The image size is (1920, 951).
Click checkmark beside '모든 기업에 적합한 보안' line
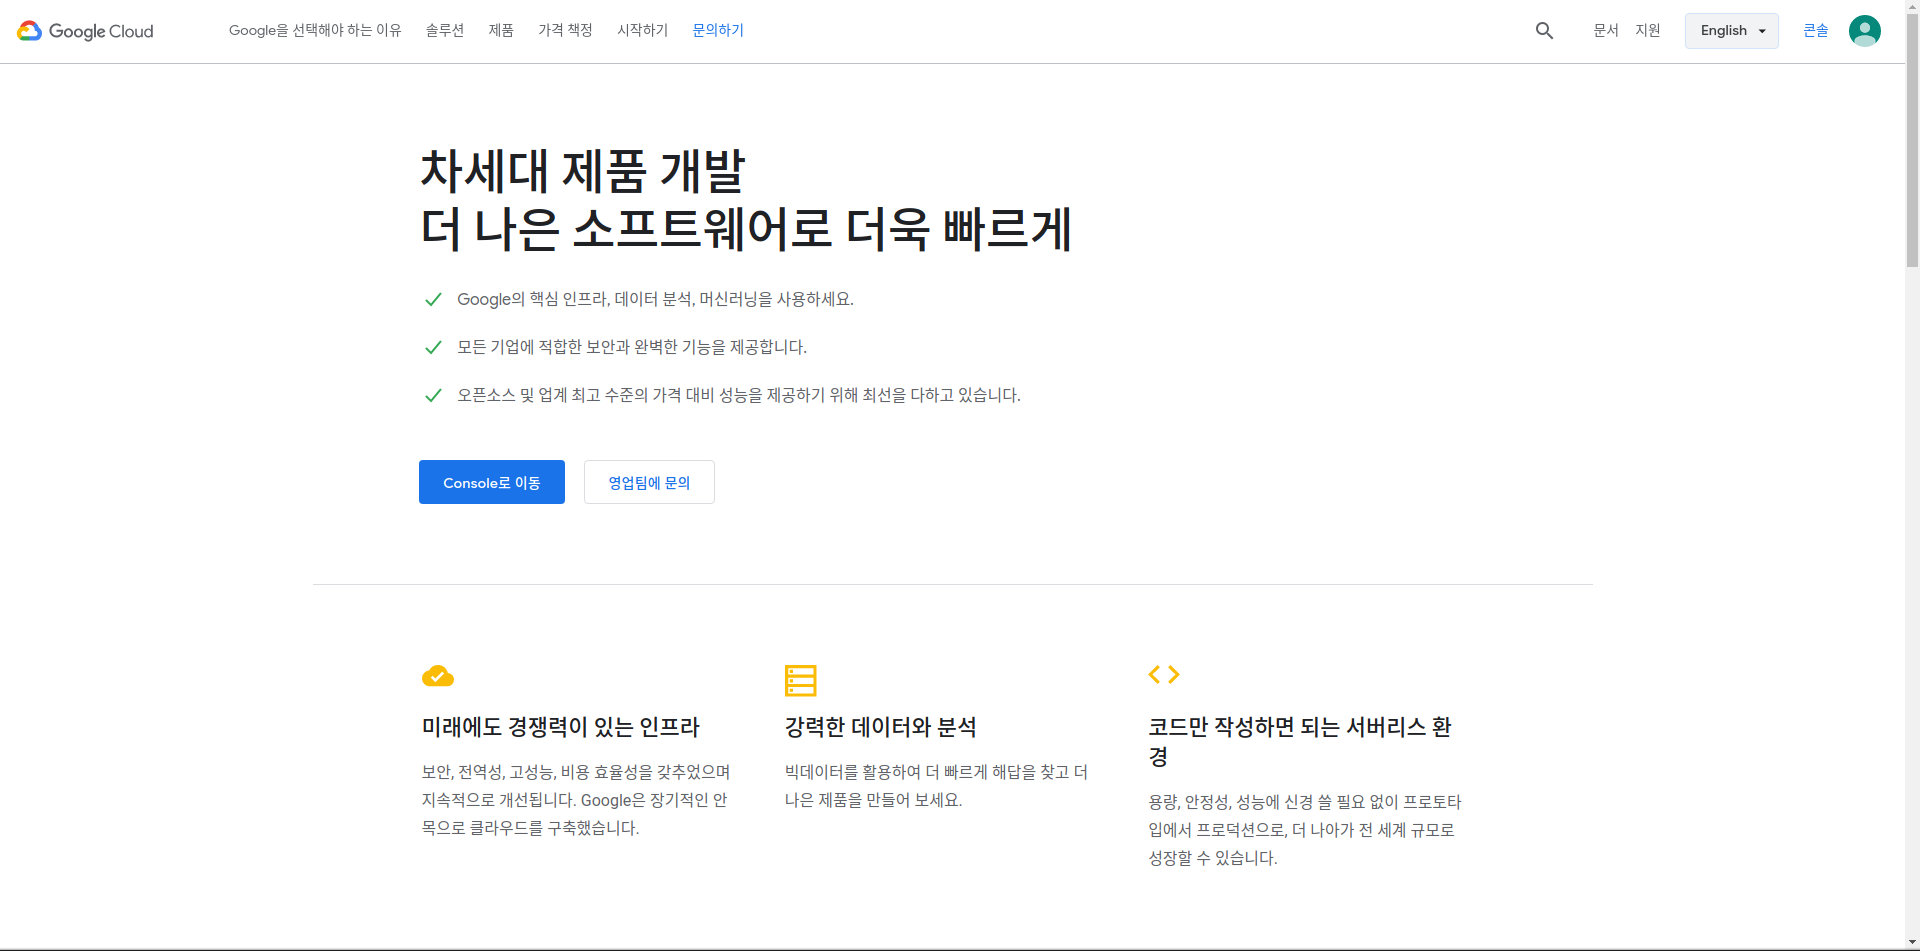pyautogui.click(x=433, y=347)
